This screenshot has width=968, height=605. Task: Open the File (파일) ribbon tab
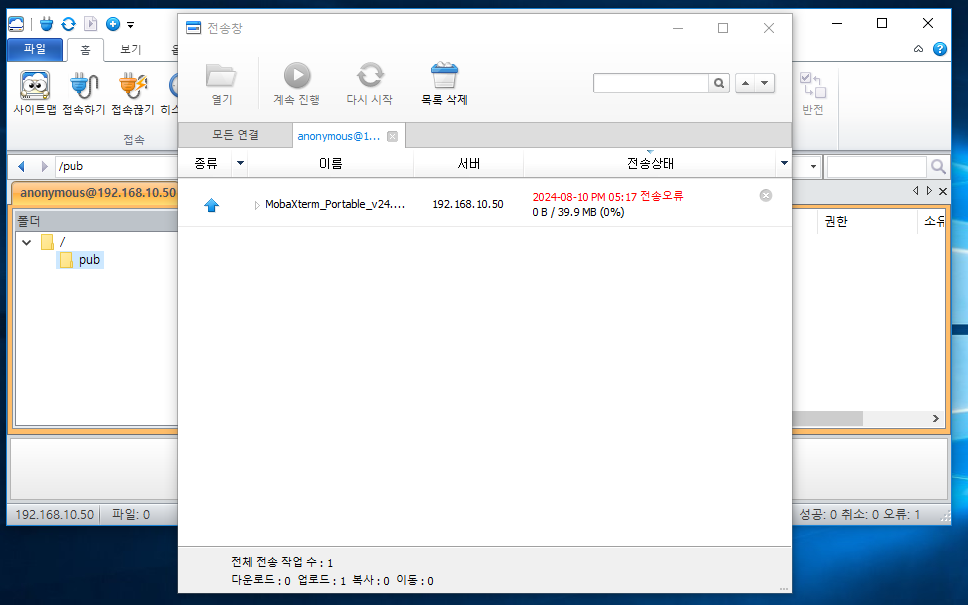coord(35,49)
